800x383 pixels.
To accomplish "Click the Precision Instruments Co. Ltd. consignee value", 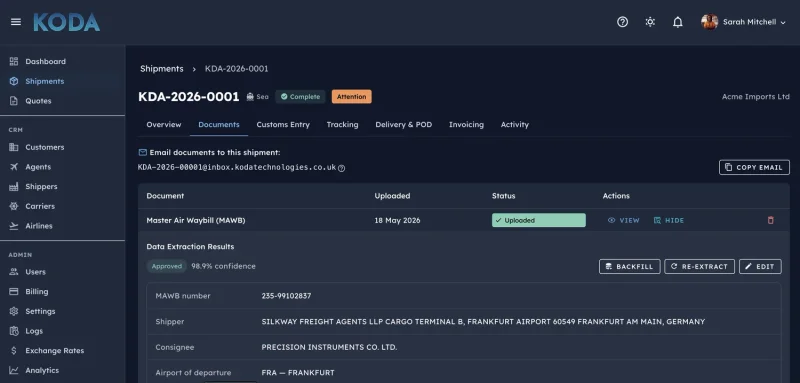I will click(329, 347).
